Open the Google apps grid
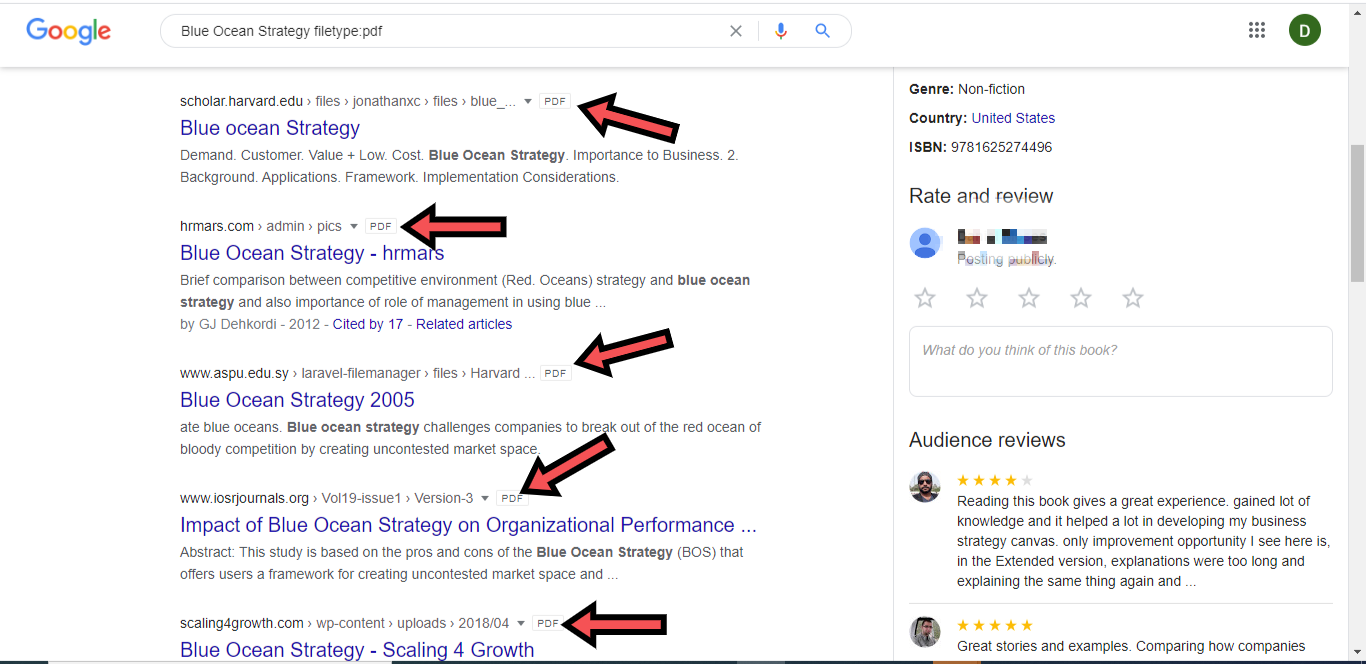The width and height of the screenshot is (1366, 664). click(1257, 30)
